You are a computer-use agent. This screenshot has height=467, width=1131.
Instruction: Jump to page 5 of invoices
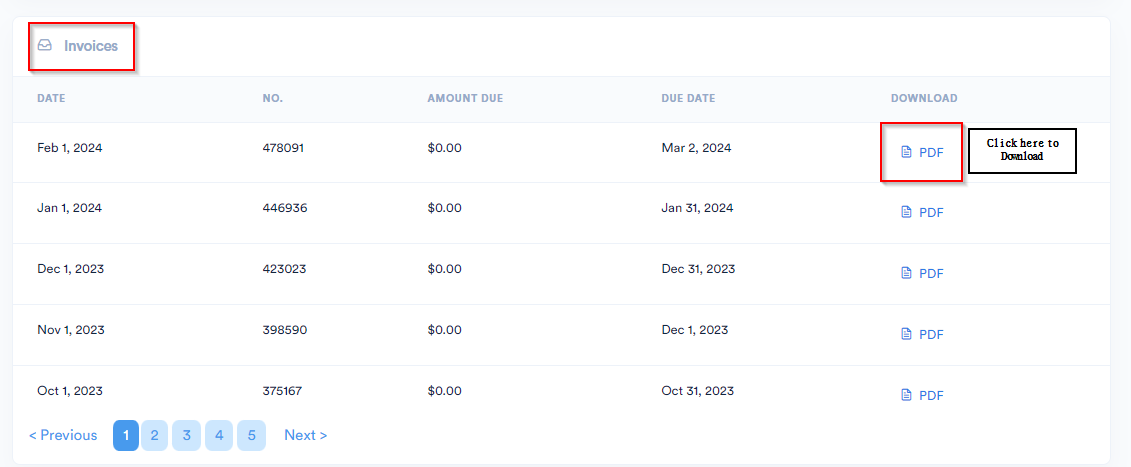252,435
